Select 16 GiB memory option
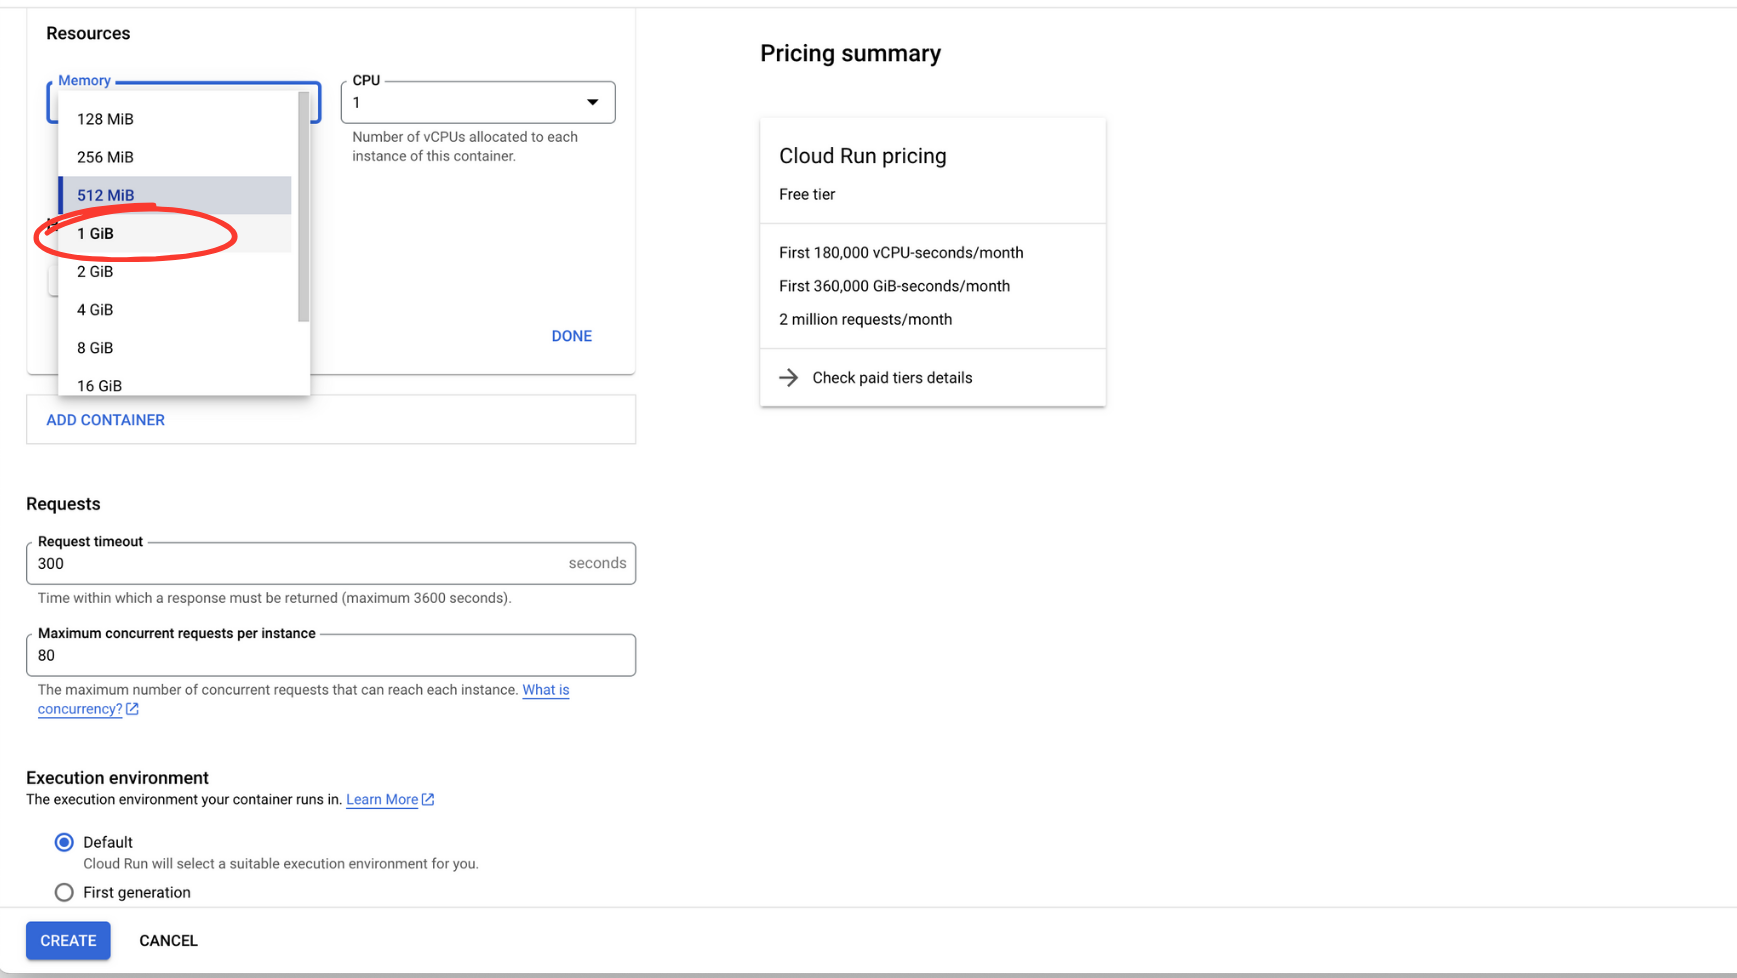This screenshot has width=1737, height=978. tap(99, 385)
